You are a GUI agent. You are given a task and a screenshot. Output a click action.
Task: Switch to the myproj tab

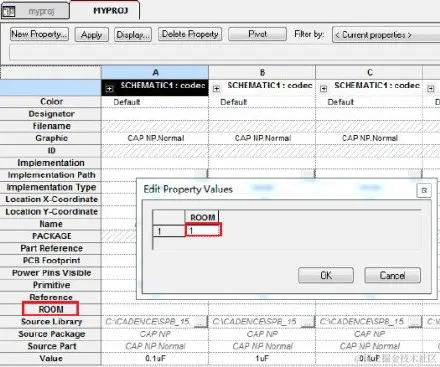(35, 10)
